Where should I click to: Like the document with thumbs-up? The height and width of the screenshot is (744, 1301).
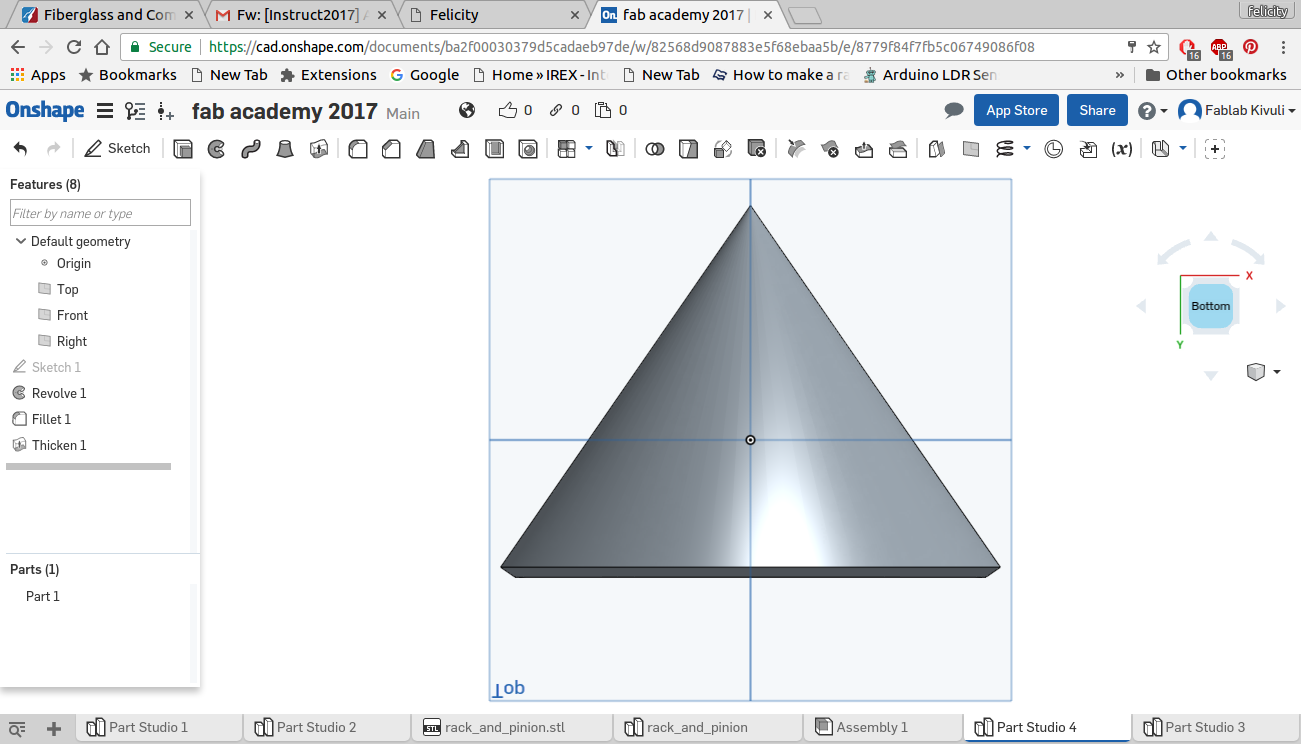pos(508,110)
